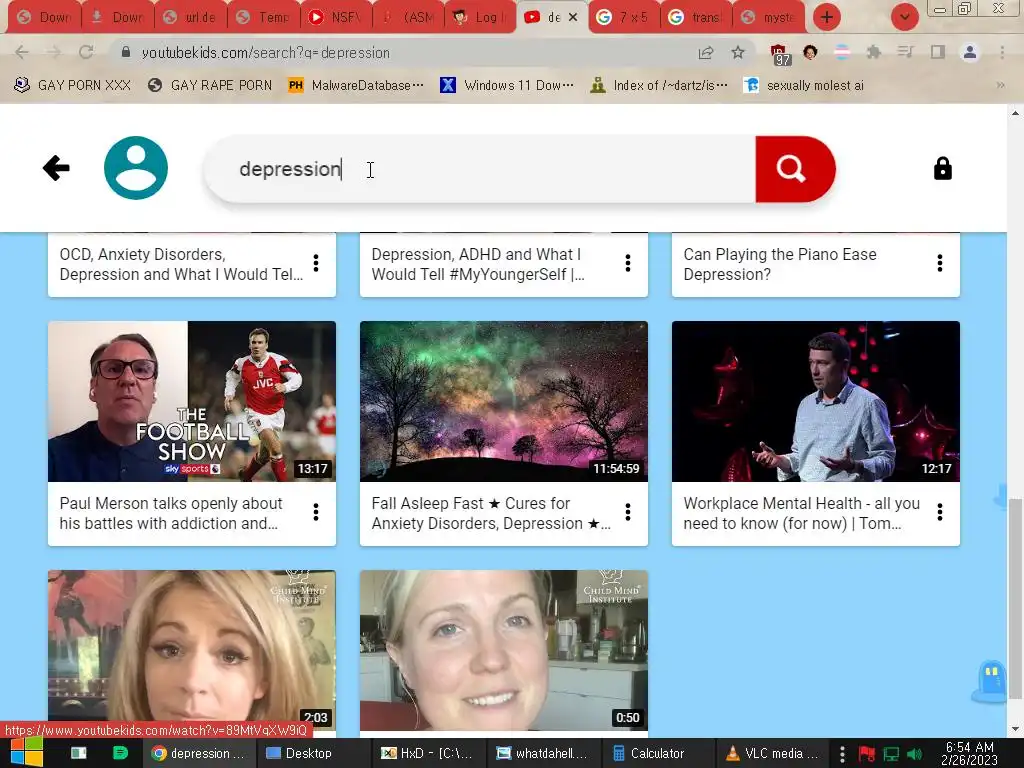Open Chrome profile account button
1024x768 pixels.
(x=970, y=52)
